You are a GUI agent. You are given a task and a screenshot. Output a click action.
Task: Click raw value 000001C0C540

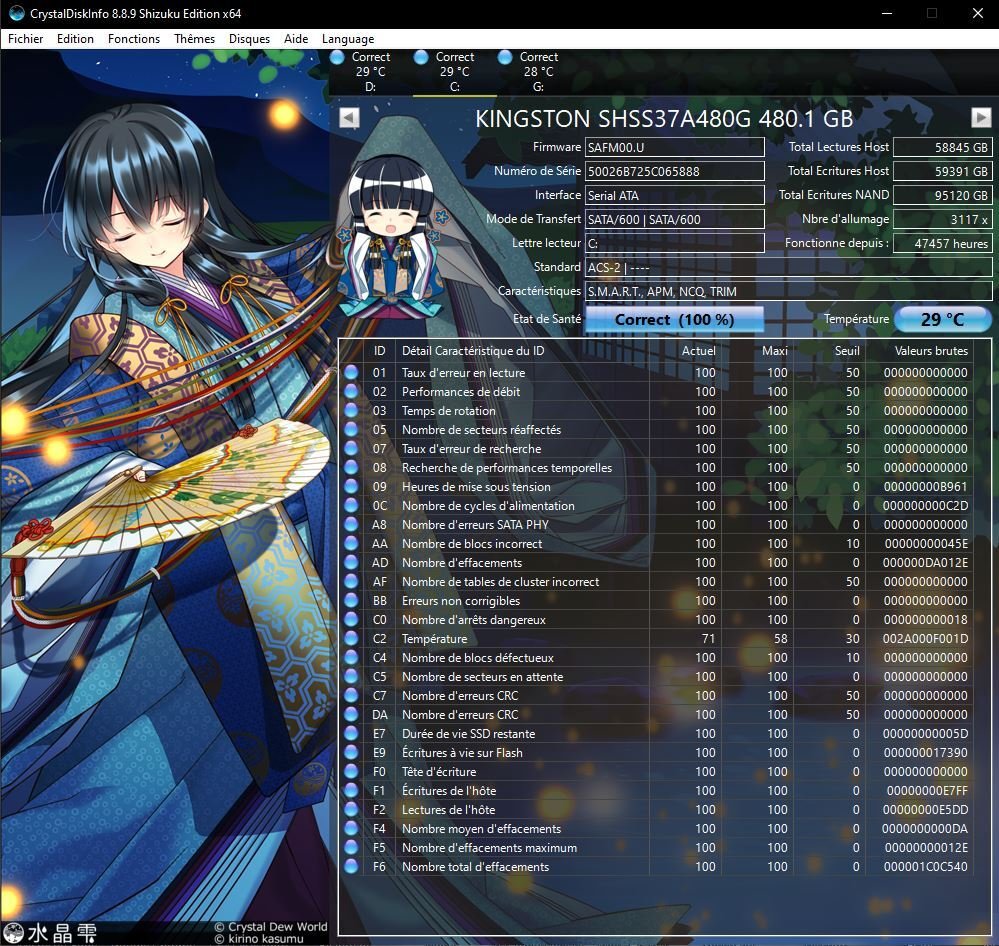[x=925, y=866]
